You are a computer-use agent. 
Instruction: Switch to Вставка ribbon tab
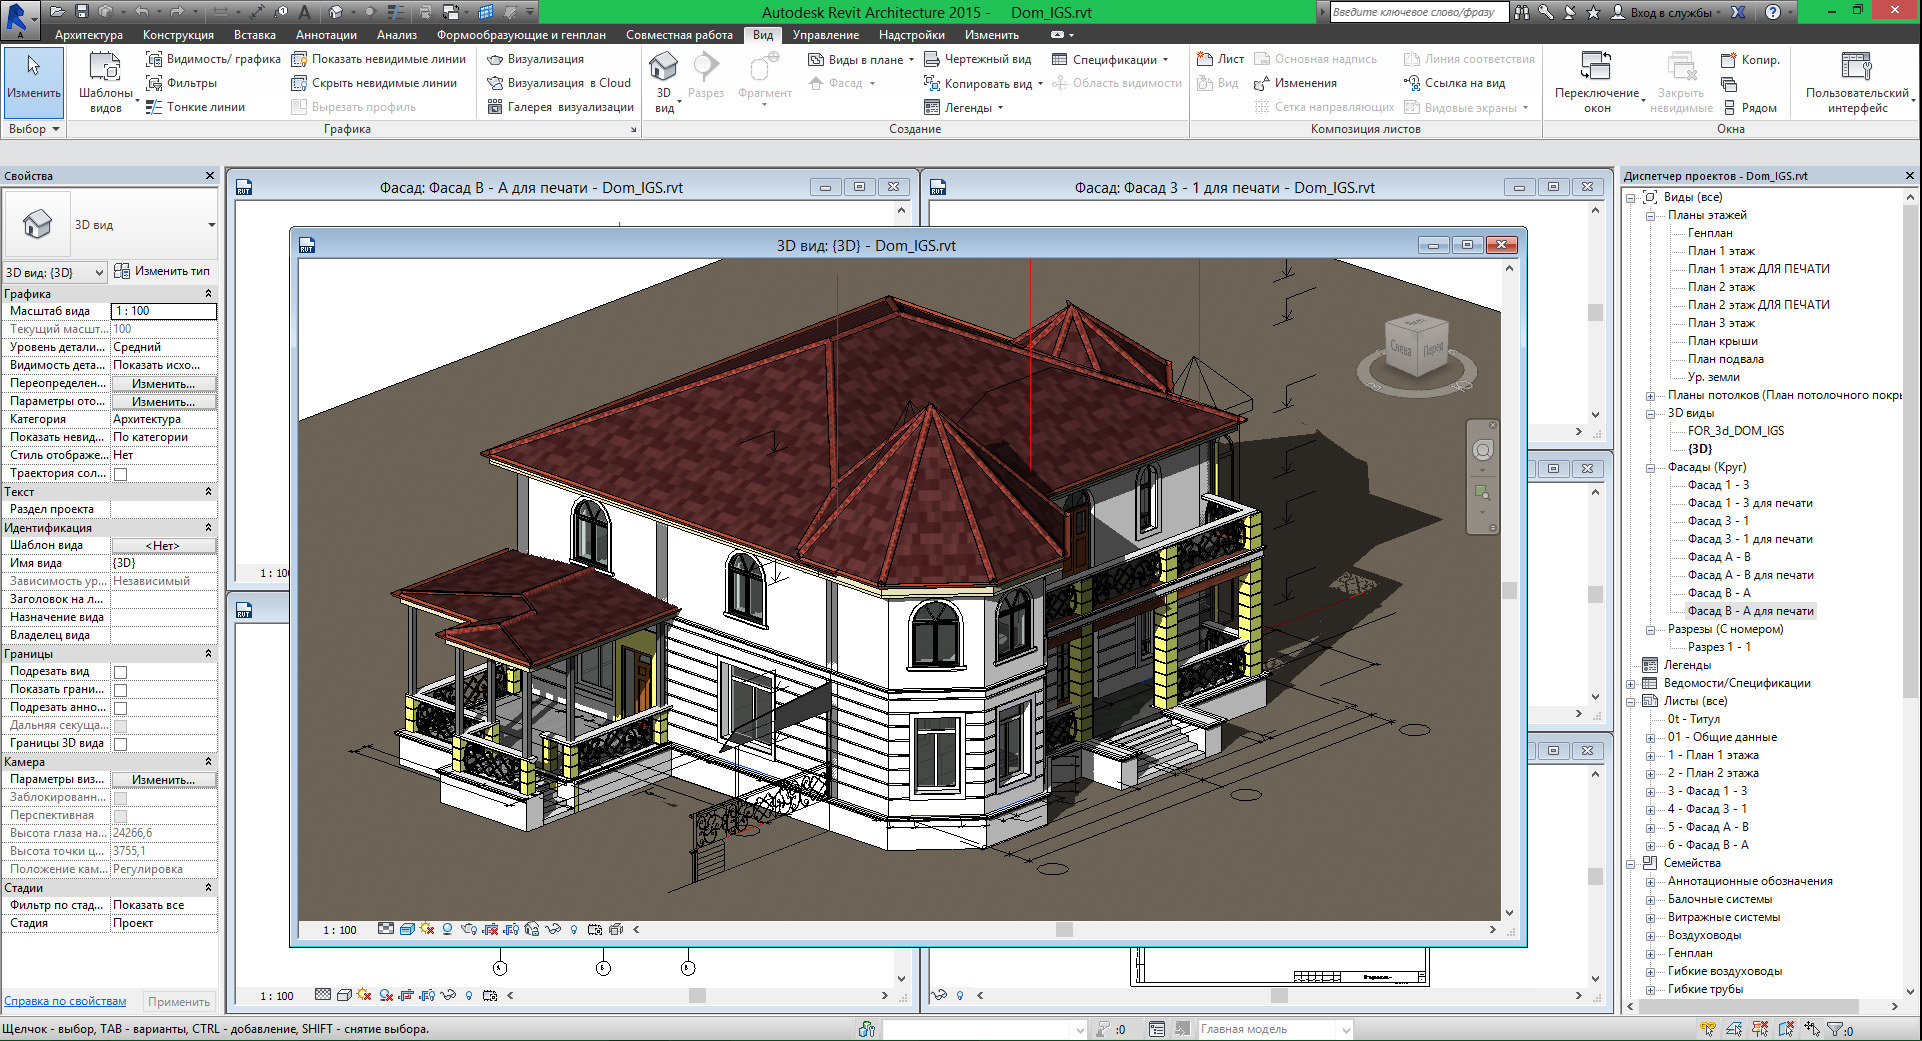point(255,35)
